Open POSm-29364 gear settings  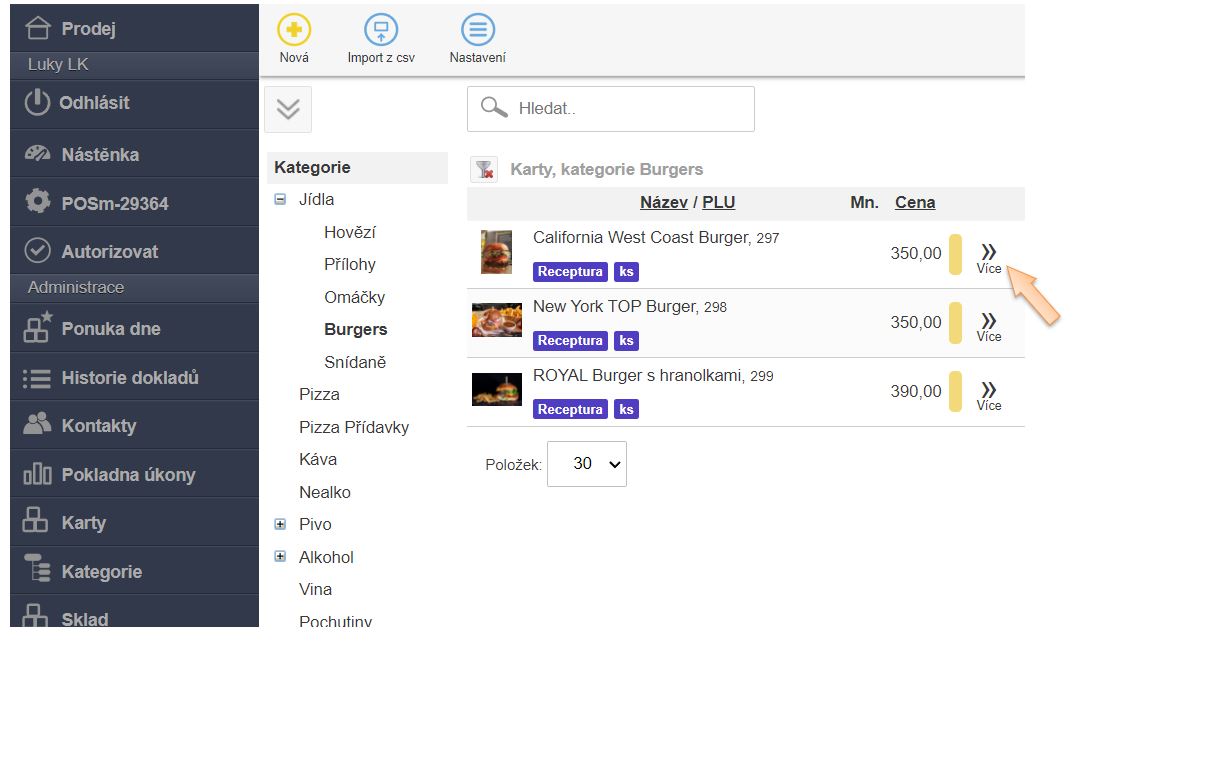click(37, 203)
